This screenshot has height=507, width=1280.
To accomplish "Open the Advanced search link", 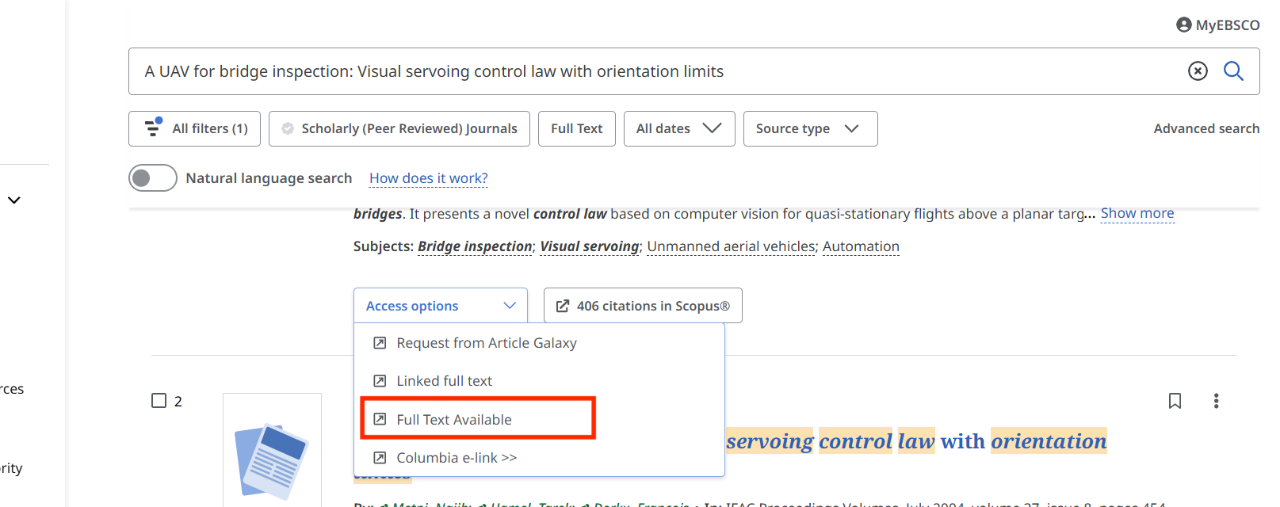I will (1206, 128).
